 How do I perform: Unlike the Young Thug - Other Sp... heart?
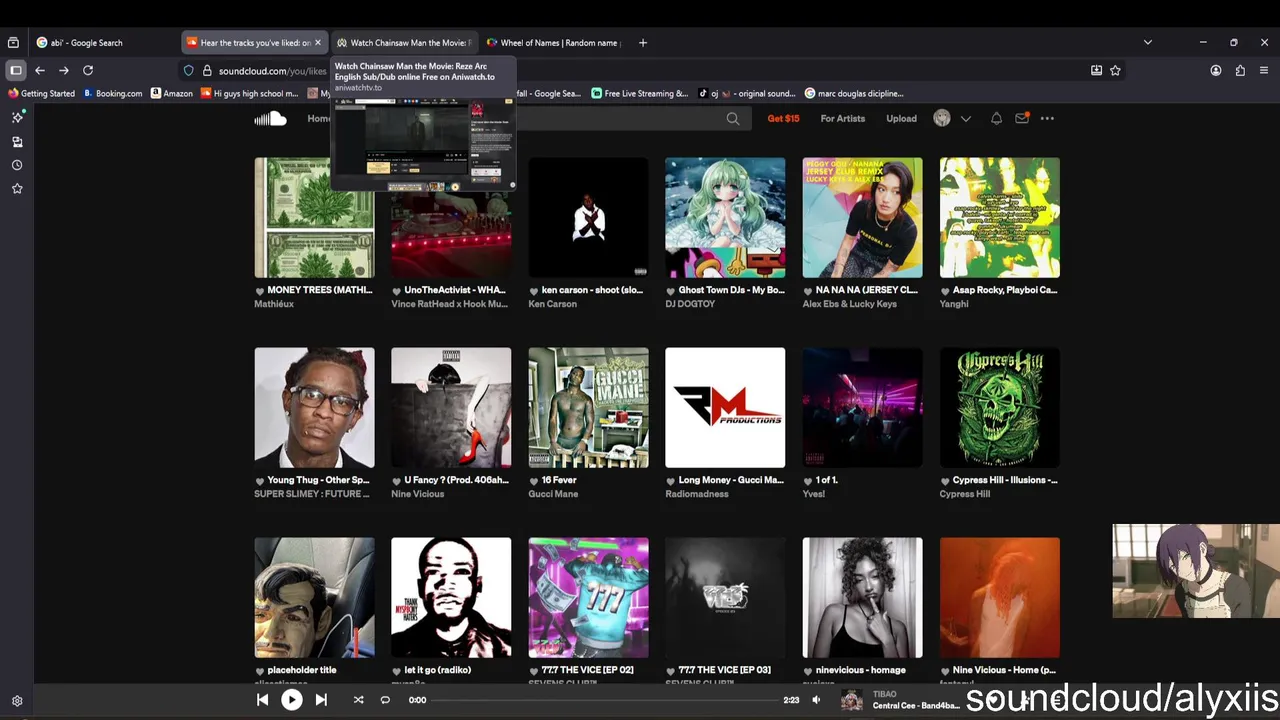[260, 481]
